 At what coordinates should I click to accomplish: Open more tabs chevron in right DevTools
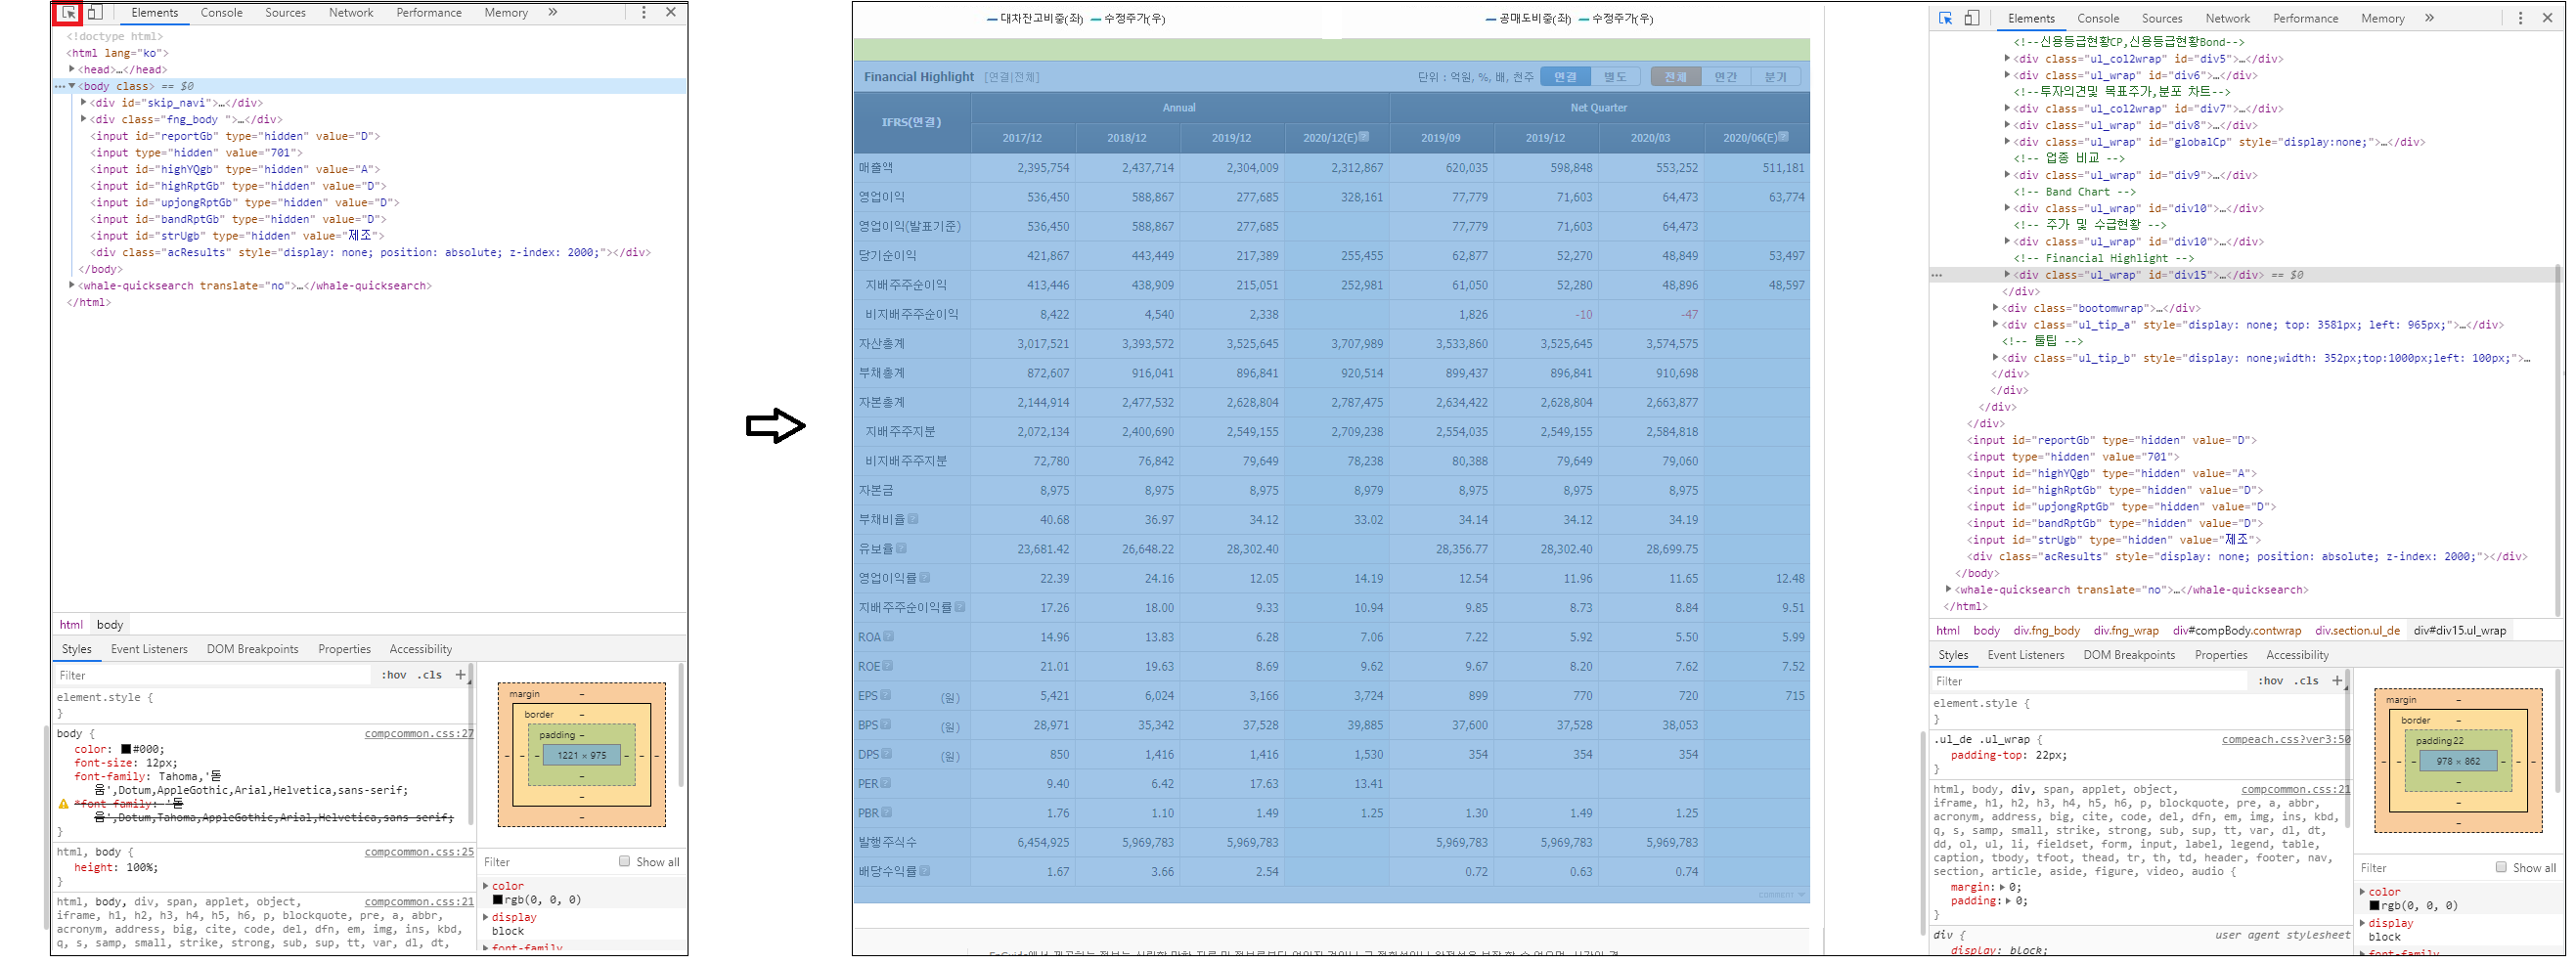point(2429,18)
